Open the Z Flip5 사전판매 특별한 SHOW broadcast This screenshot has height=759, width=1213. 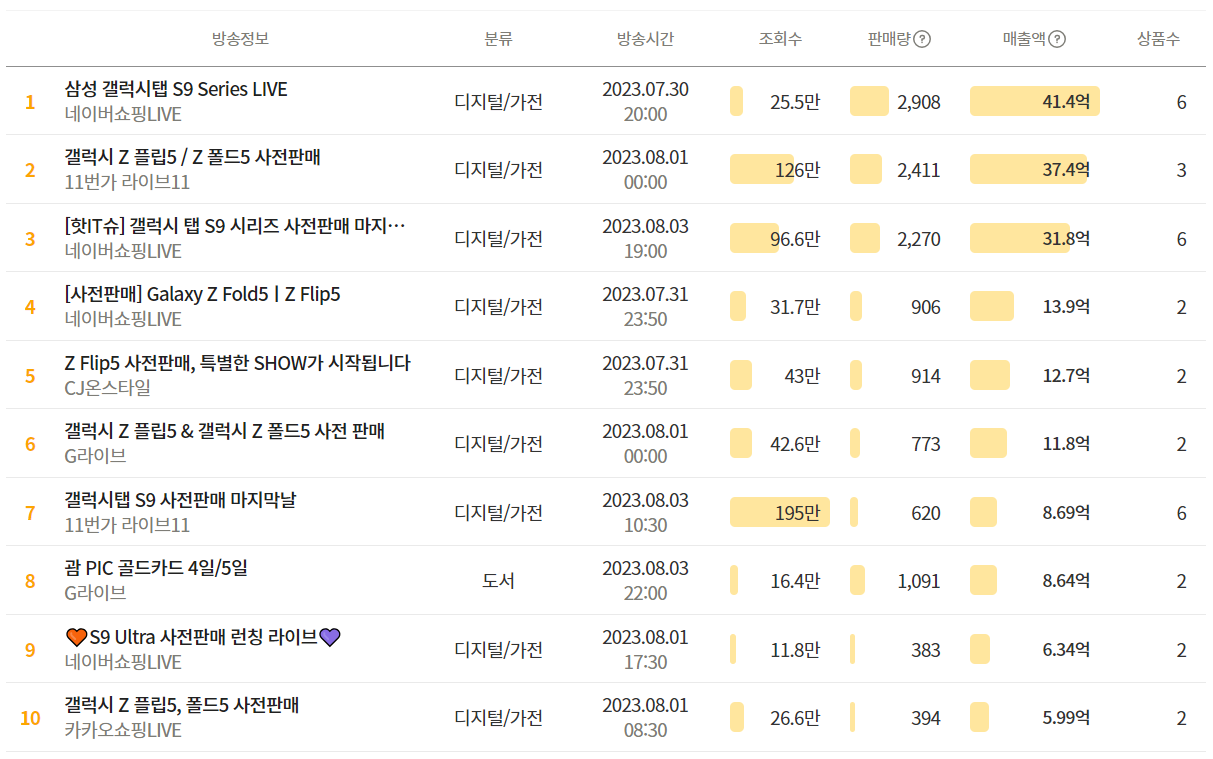point(237,362)
